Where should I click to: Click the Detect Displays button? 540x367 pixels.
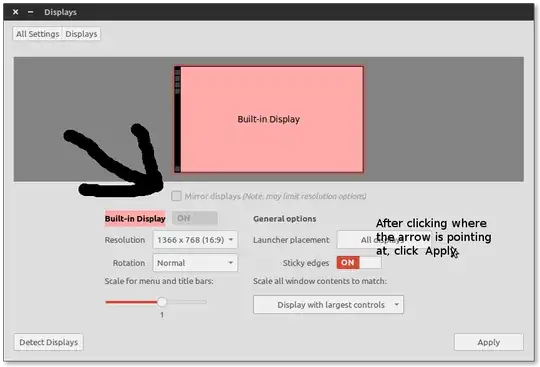tap(49, 342)
